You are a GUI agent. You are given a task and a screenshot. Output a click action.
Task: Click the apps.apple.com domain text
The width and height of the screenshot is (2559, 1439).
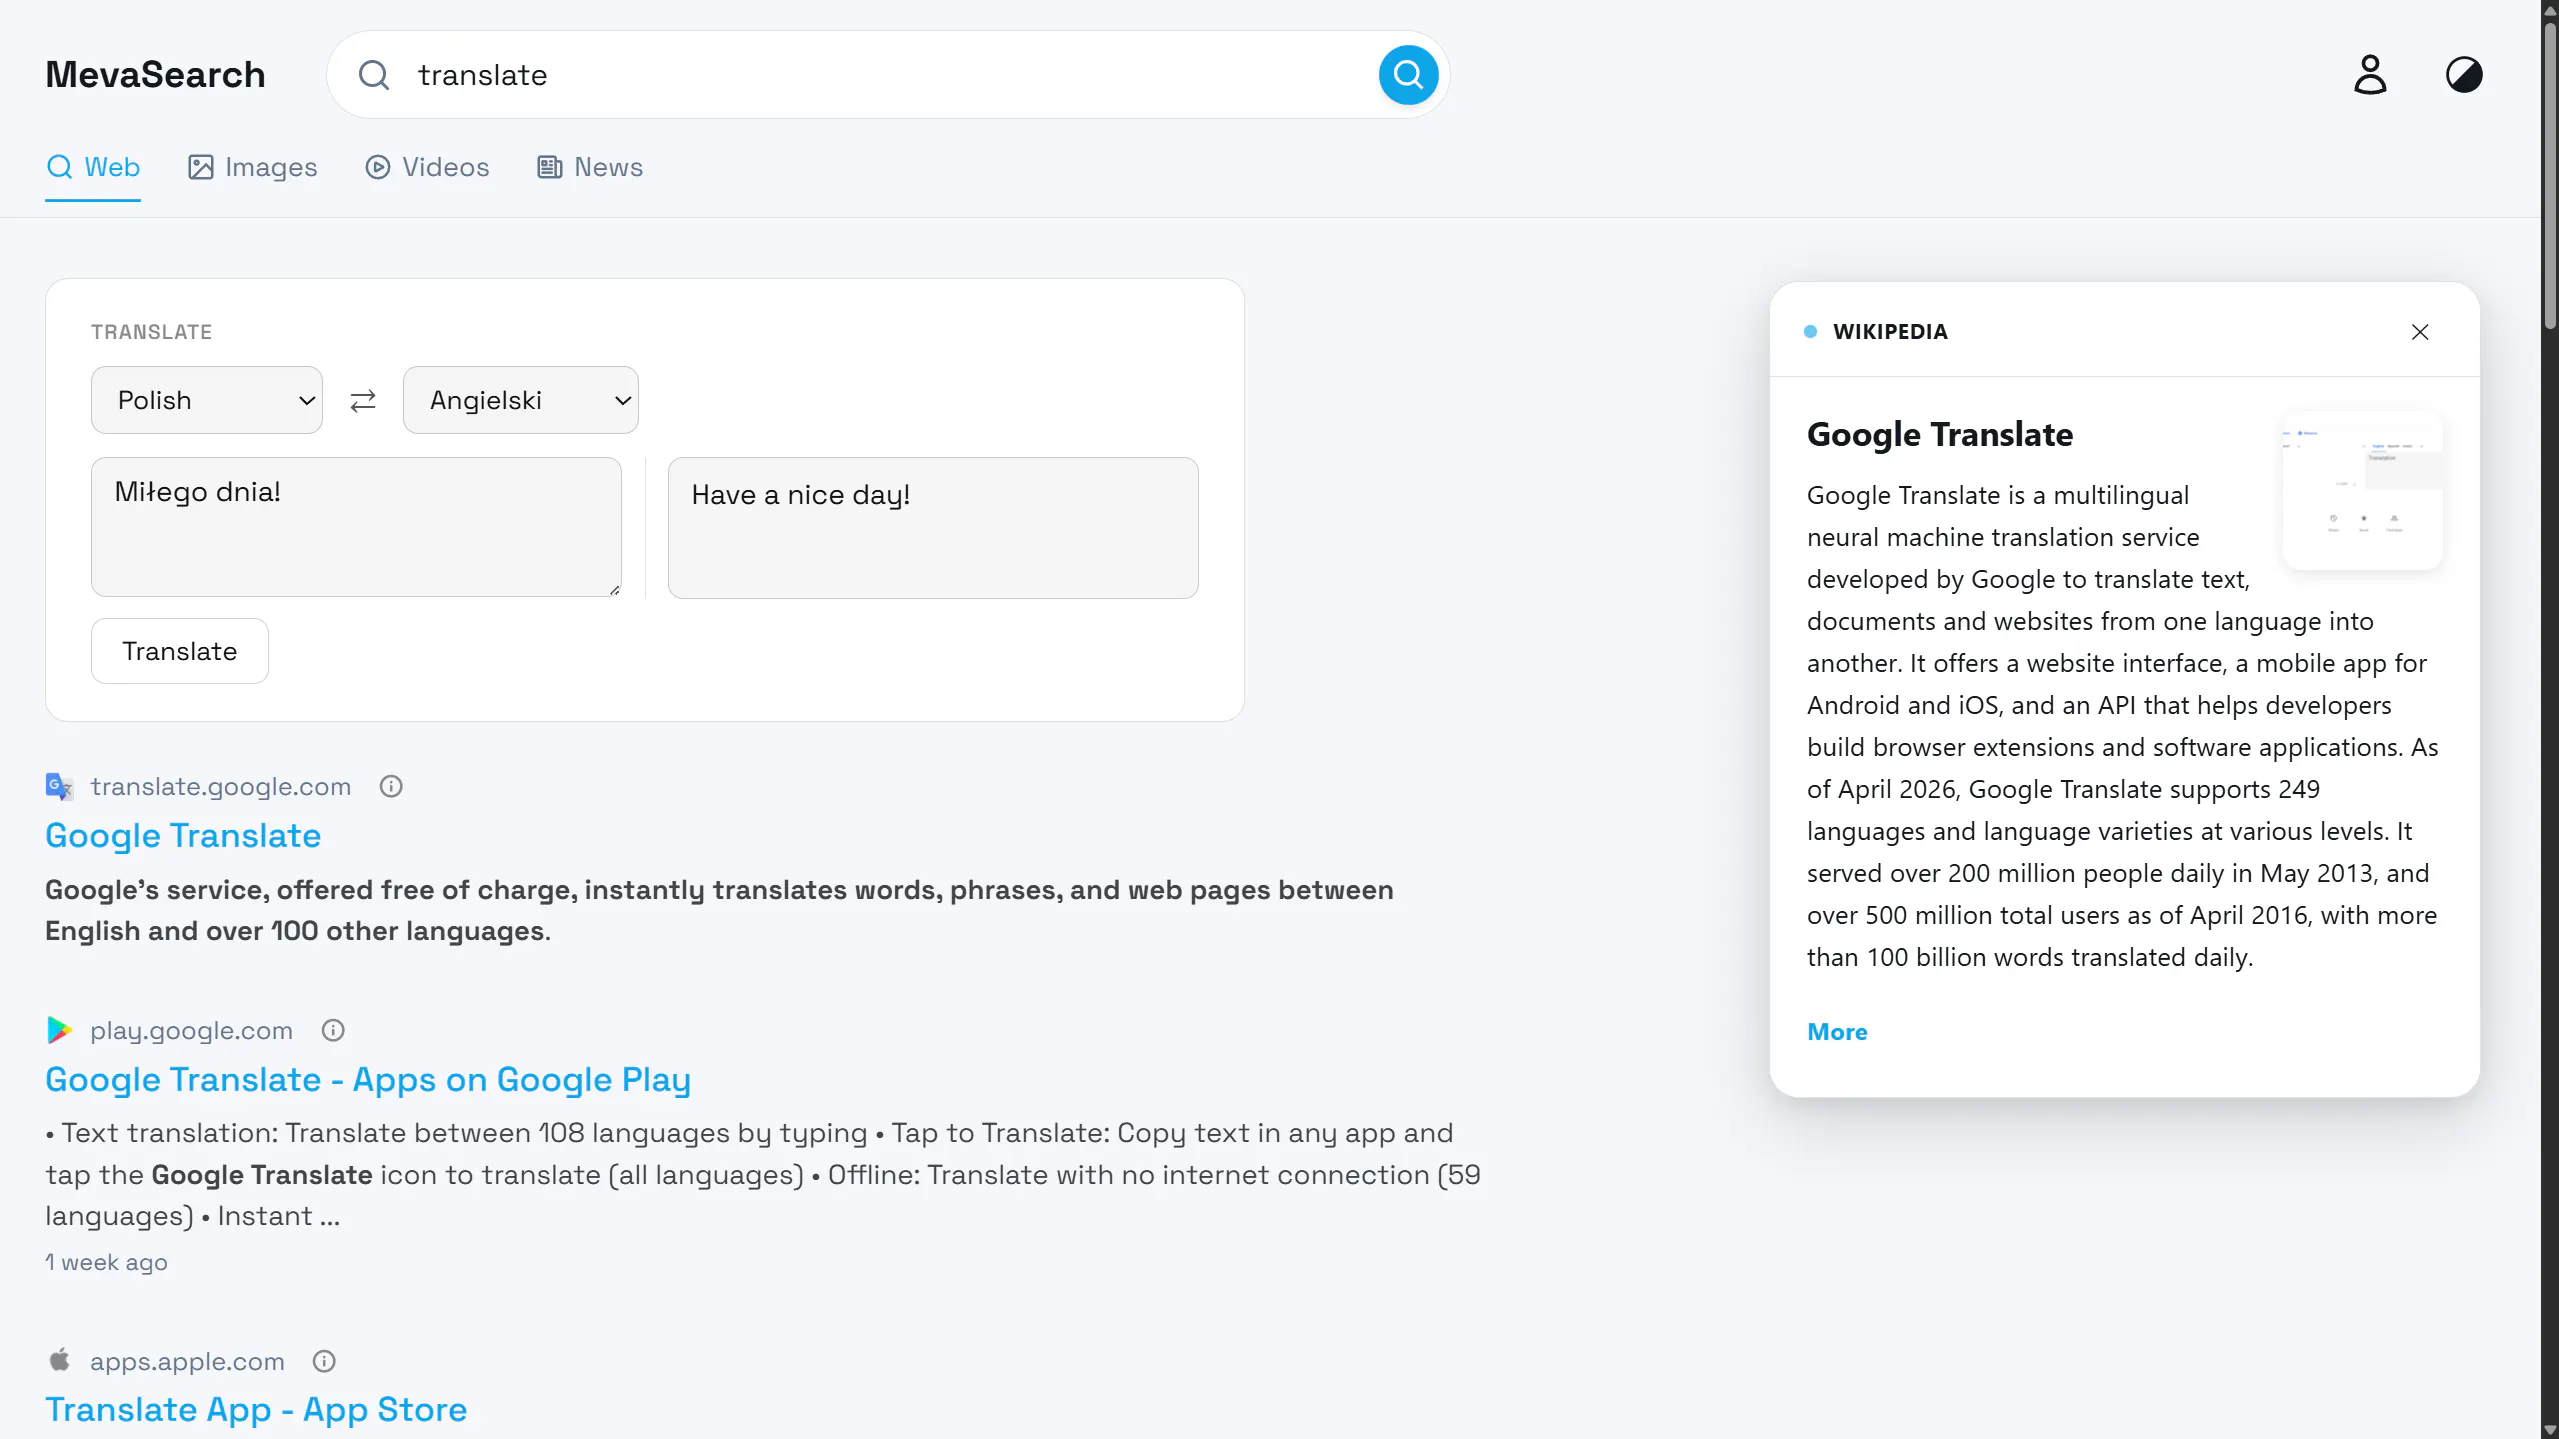click(x=187, y=1362)
